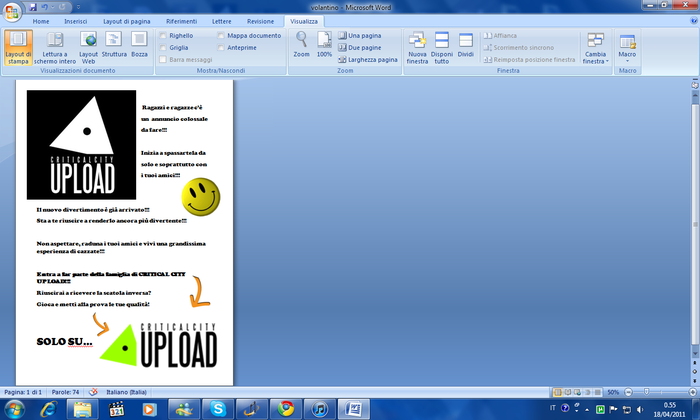
Task: Open the Undo history dropdown arrow
Action: coord(52,7)
